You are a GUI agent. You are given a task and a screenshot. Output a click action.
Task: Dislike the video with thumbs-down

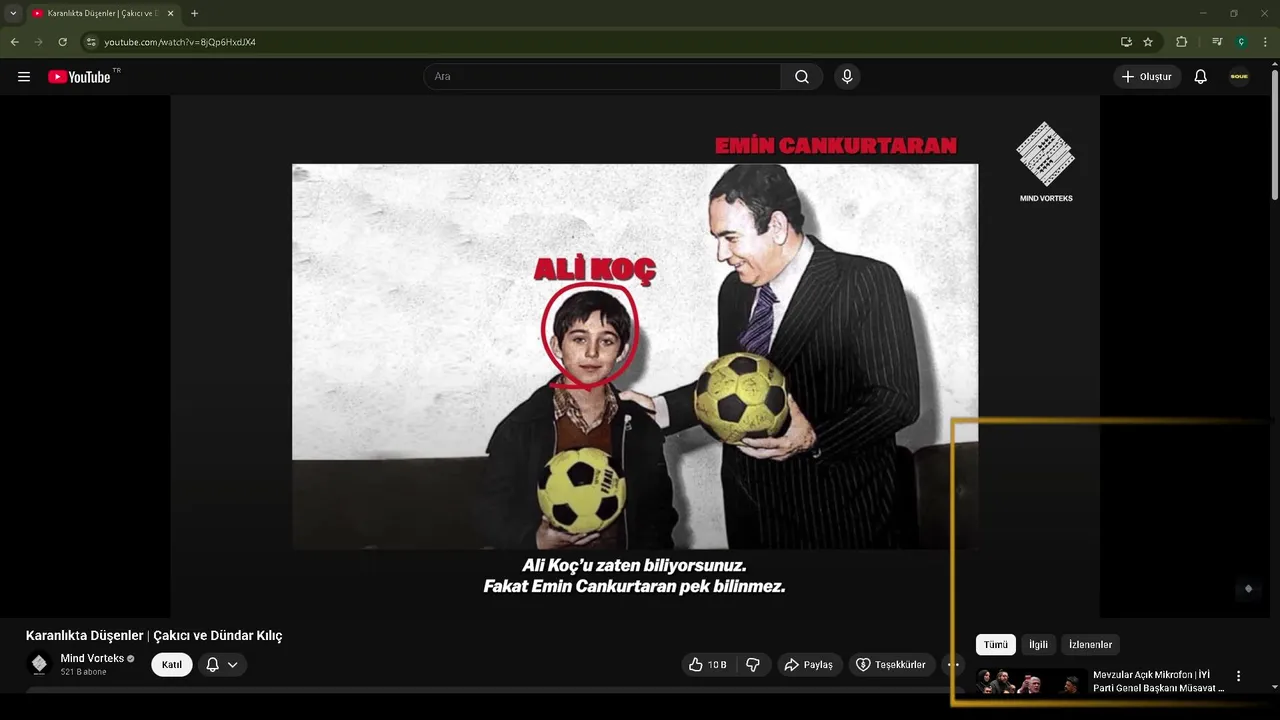coord(753,665)
